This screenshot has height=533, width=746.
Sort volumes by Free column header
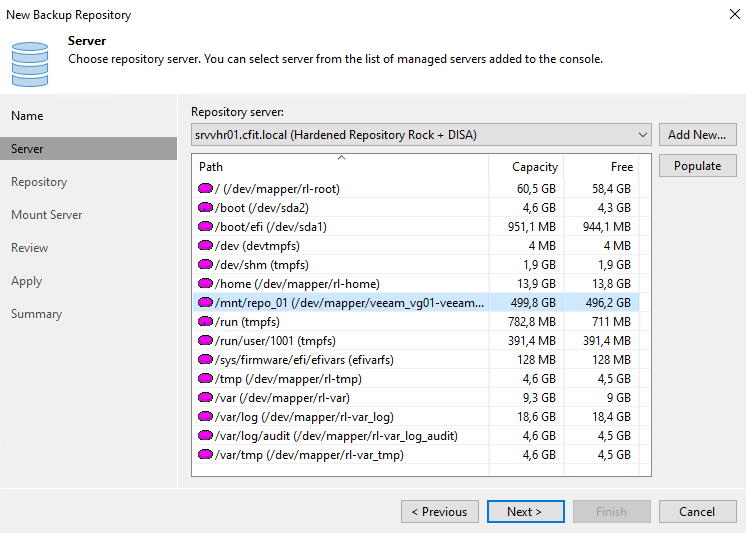pyautogui.click(x=602, y=167)
